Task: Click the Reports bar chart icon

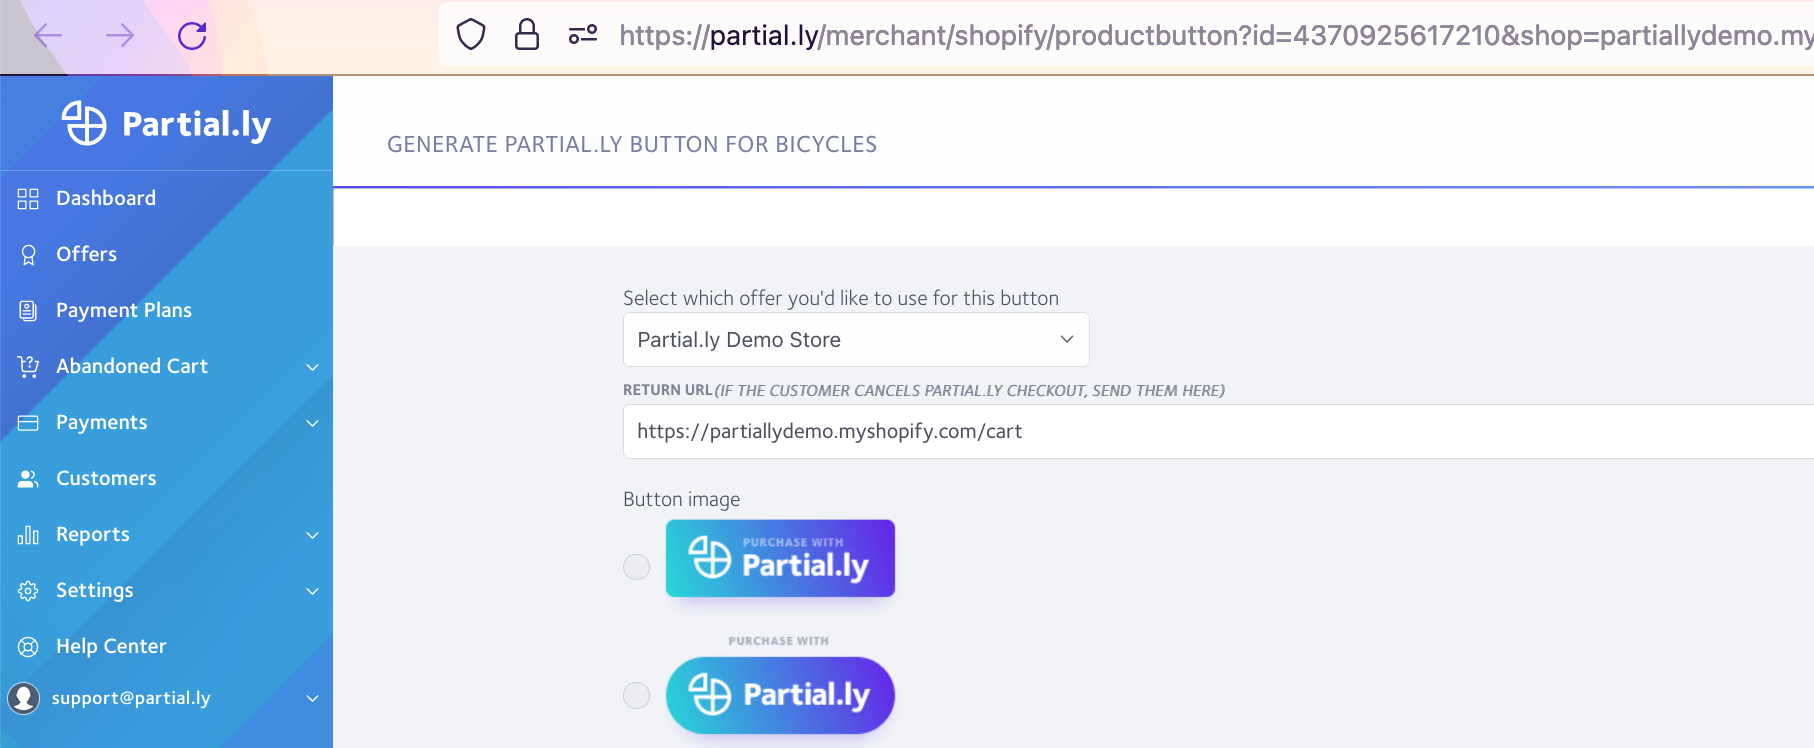Action: (x=28, y=535)
